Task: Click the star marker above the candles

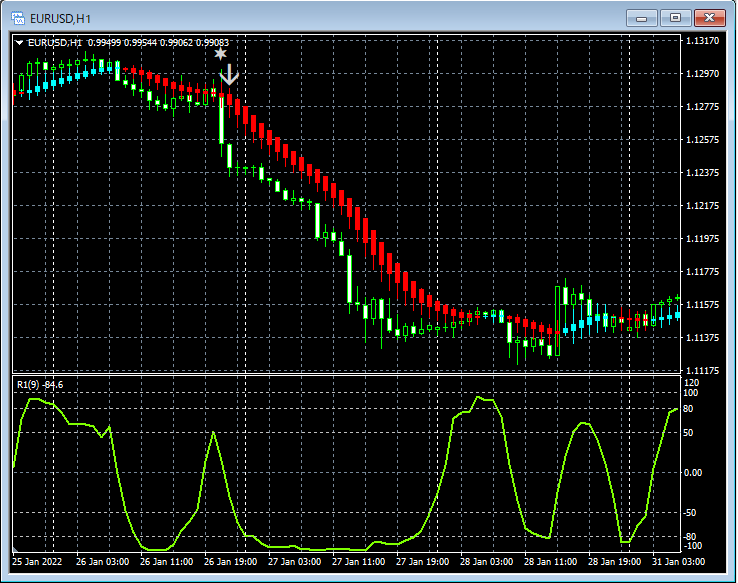Action: click(x=220, y=54)
